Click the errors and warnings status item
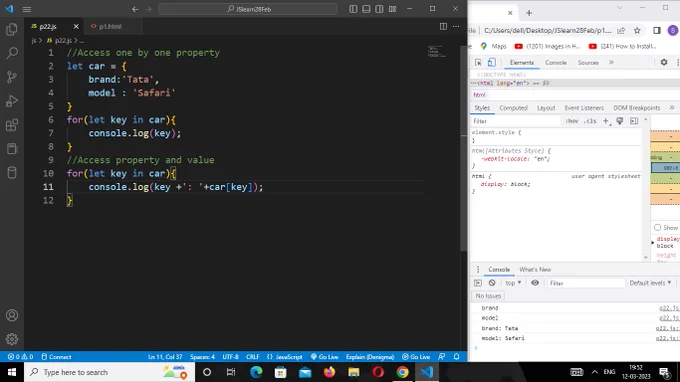 [20, 357]
